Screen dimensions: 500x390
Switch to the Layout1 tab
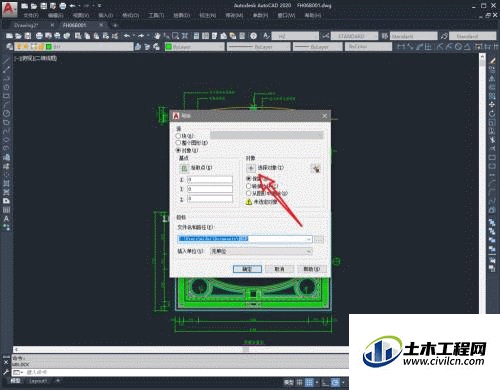coord(38,381)
